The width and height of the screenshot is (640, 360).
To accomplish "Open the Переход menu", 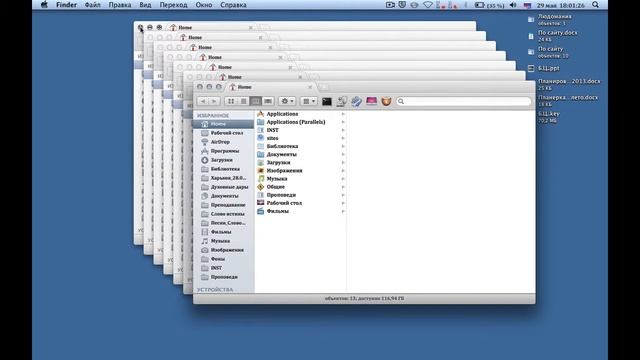I will (173, 5).
